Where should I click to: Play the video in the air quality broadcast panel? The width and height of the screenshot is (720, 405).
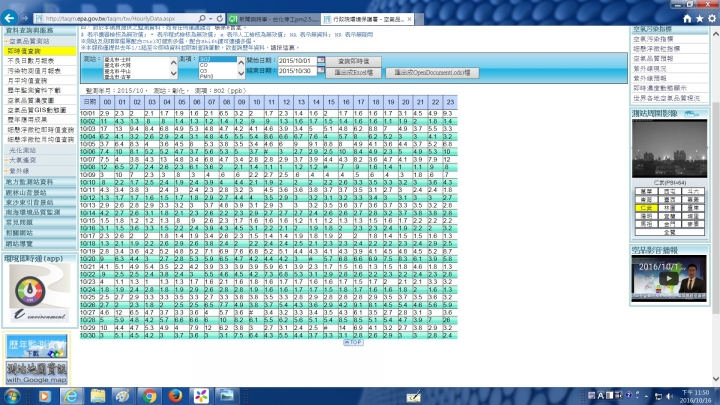[x=669, y=278]
